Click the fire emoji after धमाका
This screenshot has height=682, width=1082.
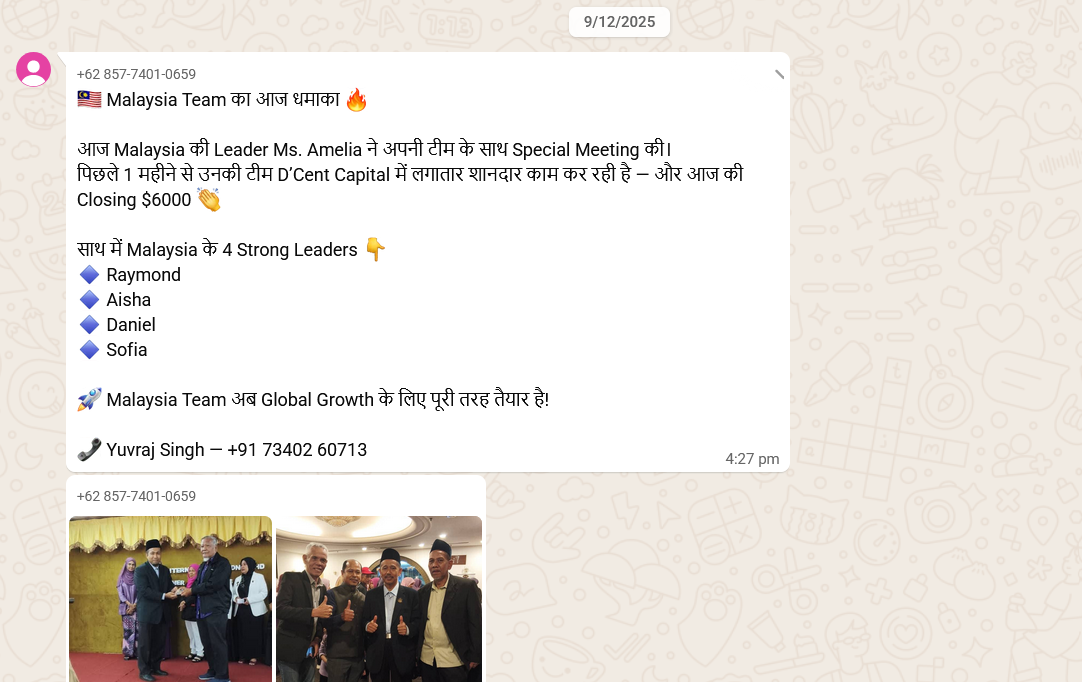point(357,99)
